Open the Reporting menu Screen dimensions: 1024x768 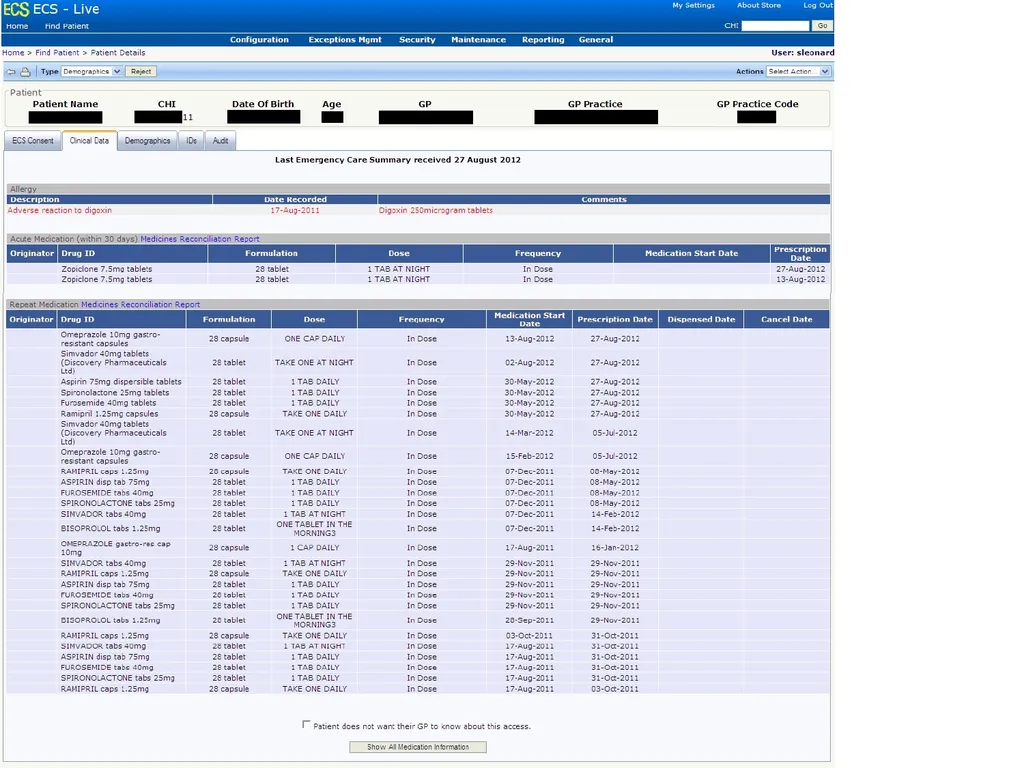543,40
